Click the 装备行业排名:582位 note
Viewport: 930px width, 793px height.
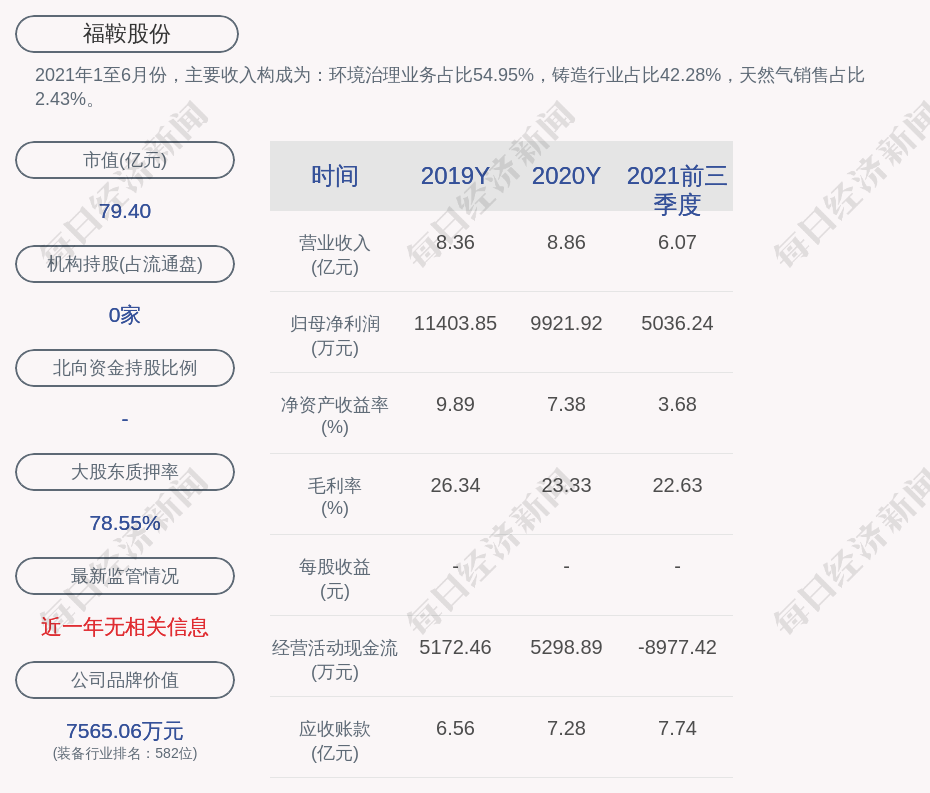coord(125,753)
